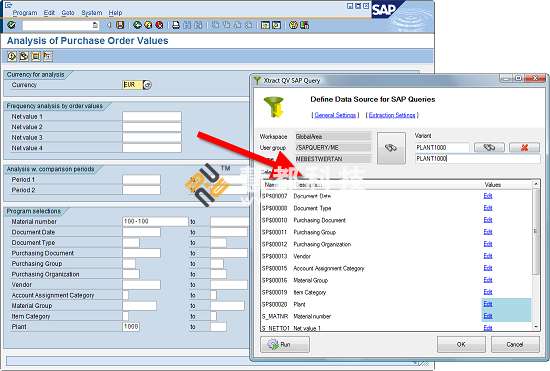Toggle the Item Category from-box

coord(126,316)
